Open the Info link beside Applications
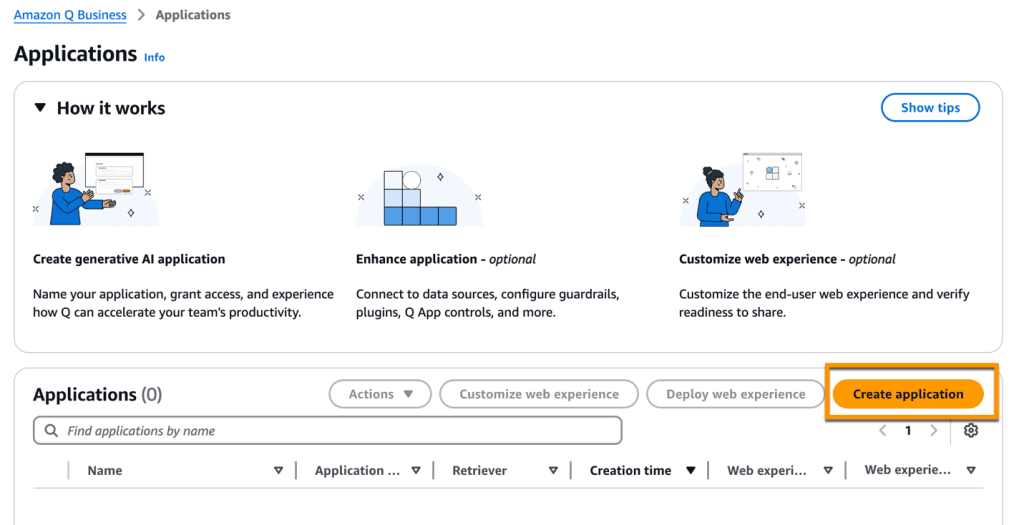Viewport: 1024px width, 525px height. tap(154, 57)
